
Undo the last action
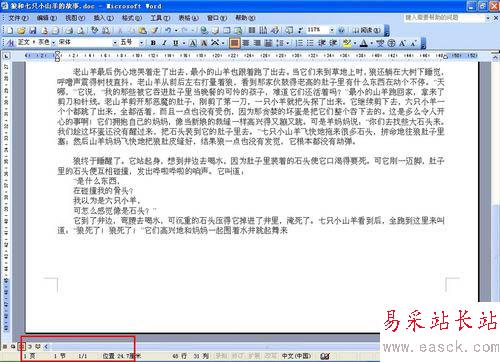pos(168,31)
